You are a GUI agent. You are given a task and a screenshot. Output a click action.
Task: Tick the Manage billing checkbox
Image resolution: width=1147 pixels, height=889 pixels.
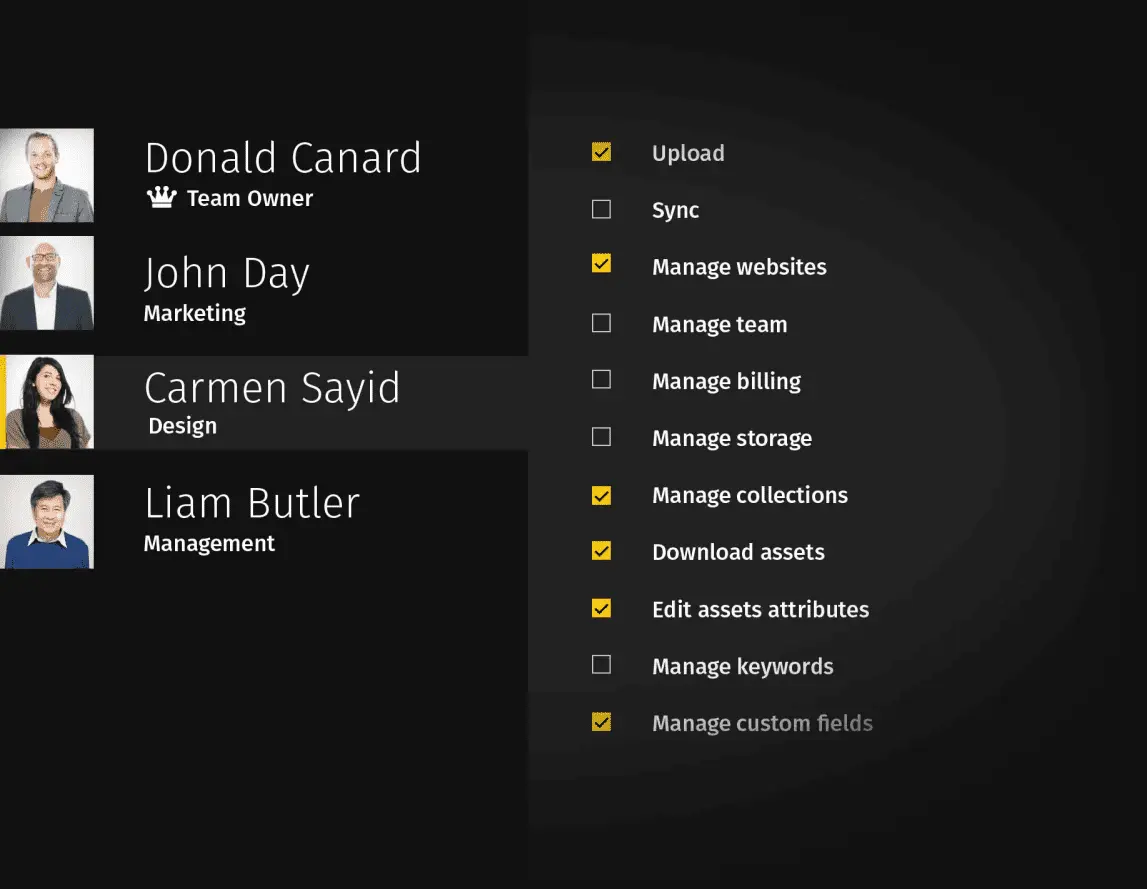tap(601, 379)
